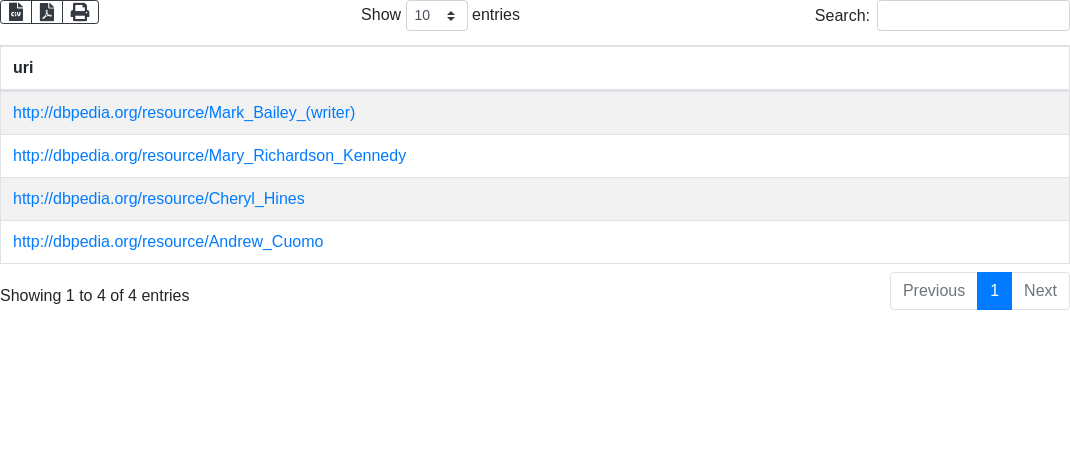
Task: Export the table as CSV
Action: click(x=16, y=12)
